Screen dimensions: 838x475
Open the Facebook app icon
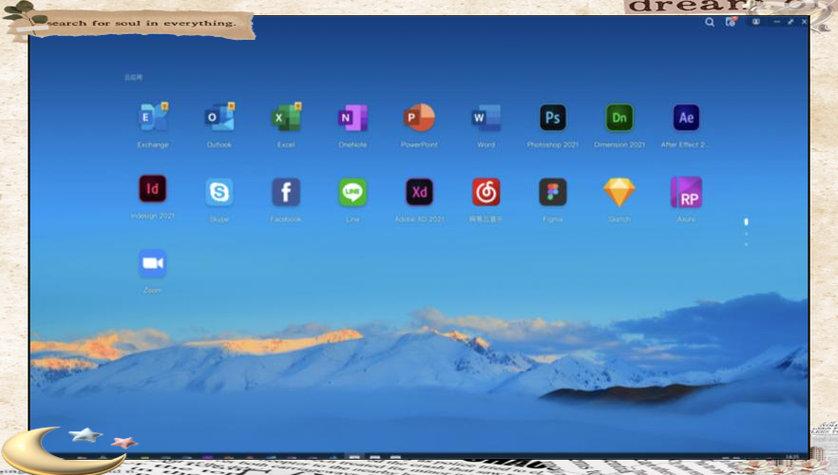(x=286, y=192)
